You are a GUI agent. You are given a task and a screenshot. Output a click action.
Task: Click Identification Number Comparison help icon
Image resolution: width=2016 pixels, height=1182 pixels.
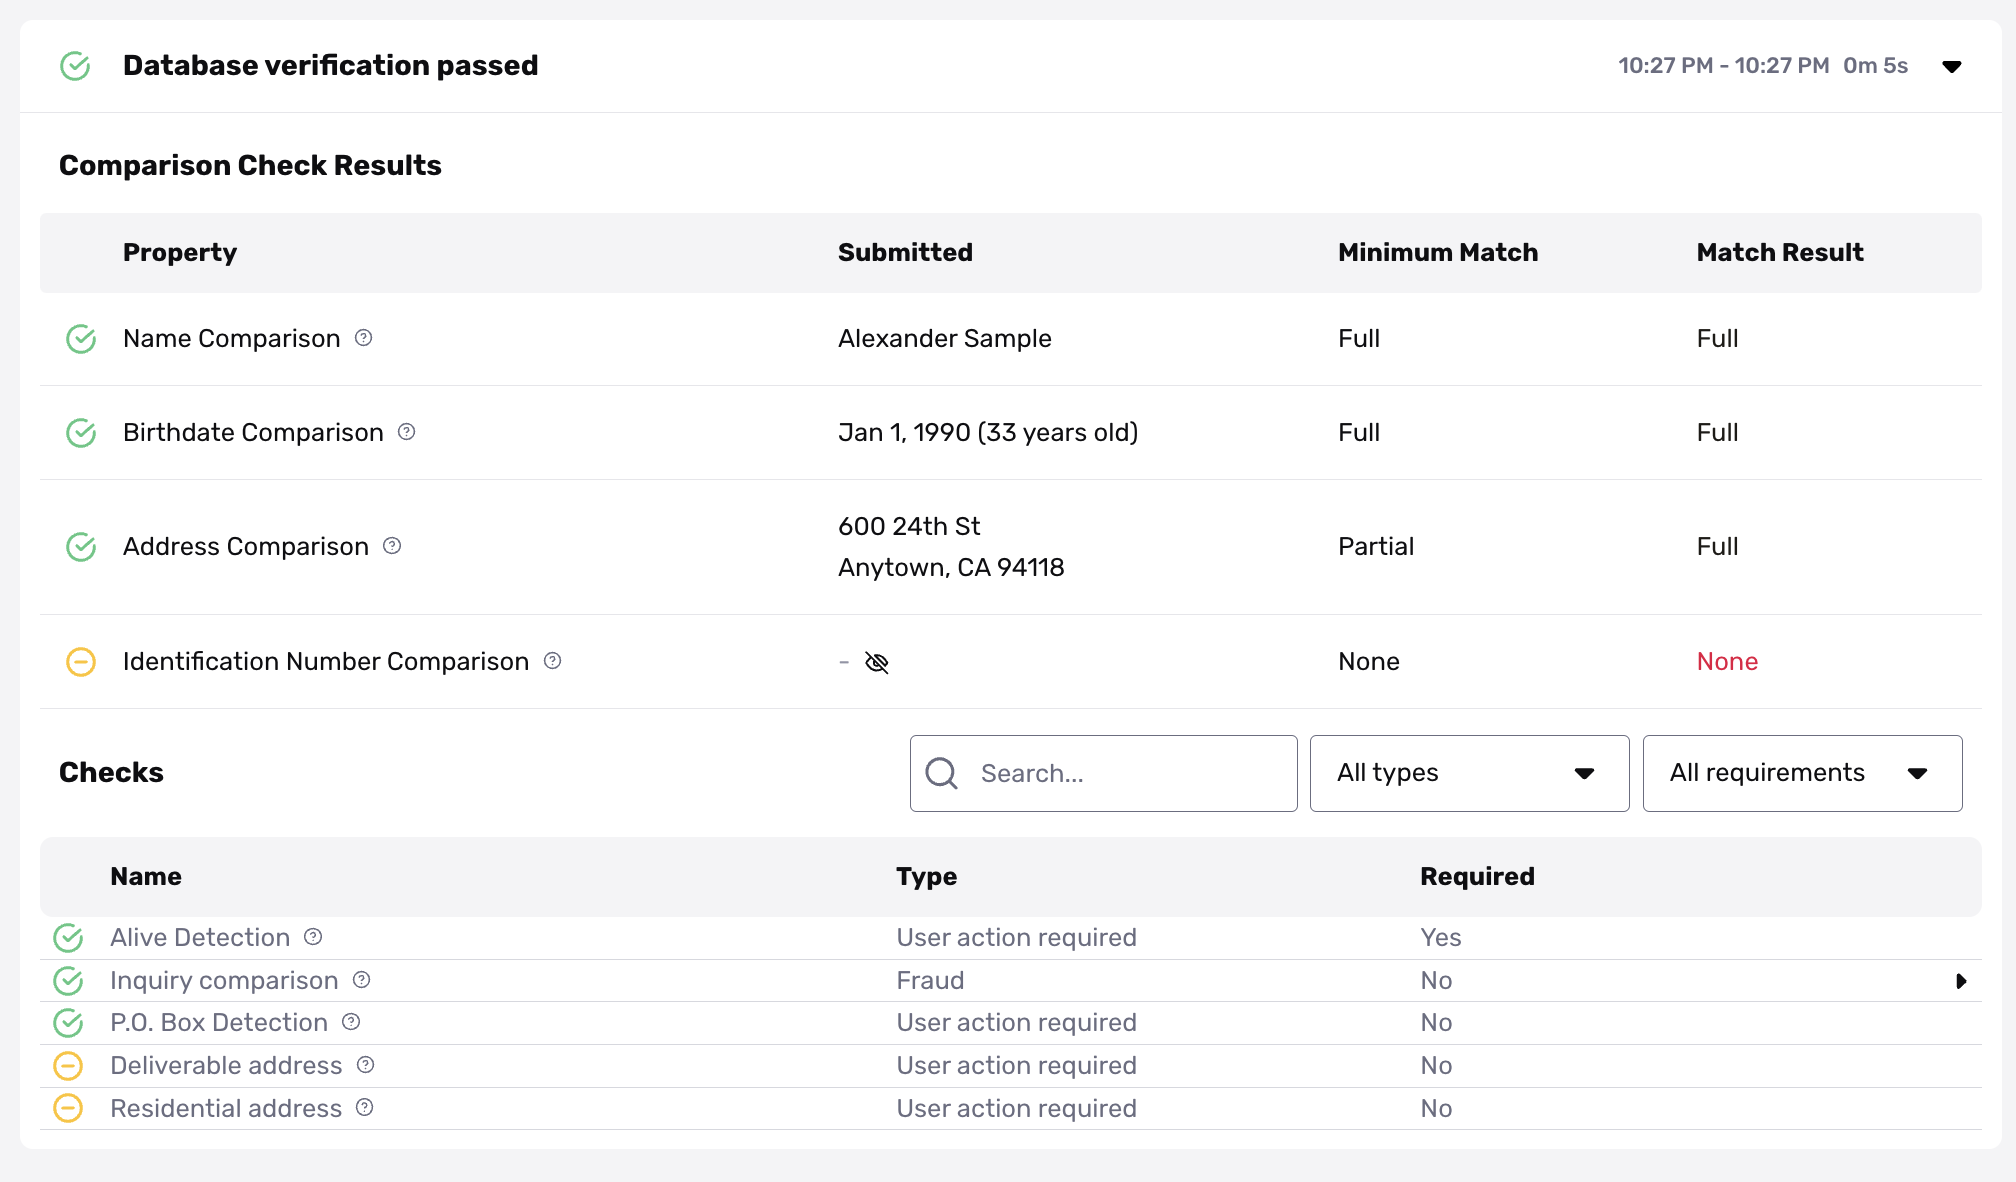552,661
